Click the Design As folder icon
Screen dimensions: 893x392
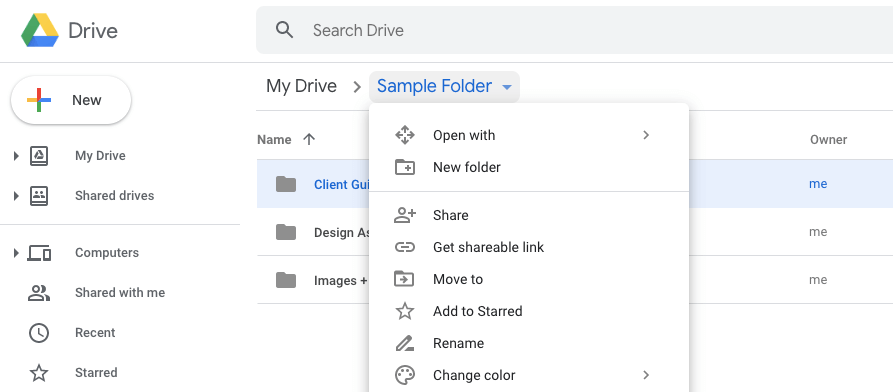286,232
